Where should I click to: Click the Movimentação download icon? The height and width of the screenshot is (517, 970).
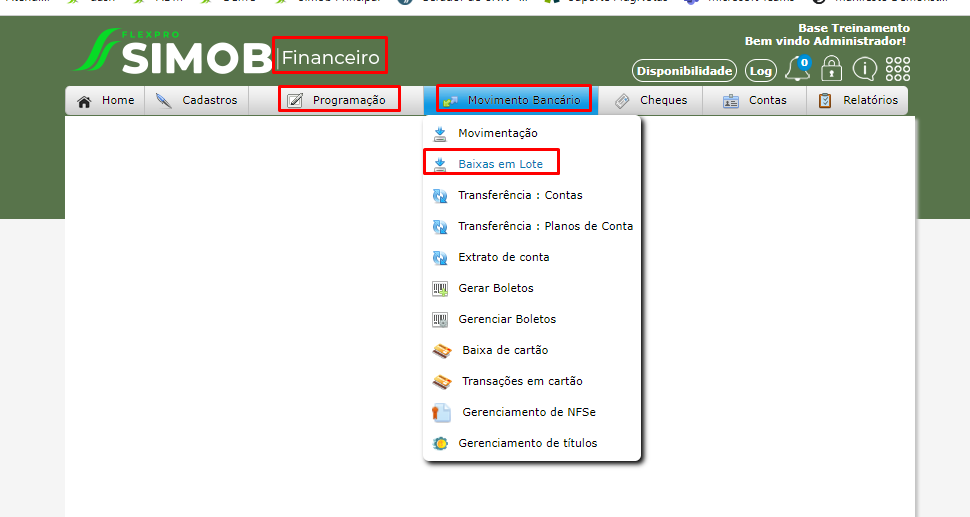[x=440, y=134]
